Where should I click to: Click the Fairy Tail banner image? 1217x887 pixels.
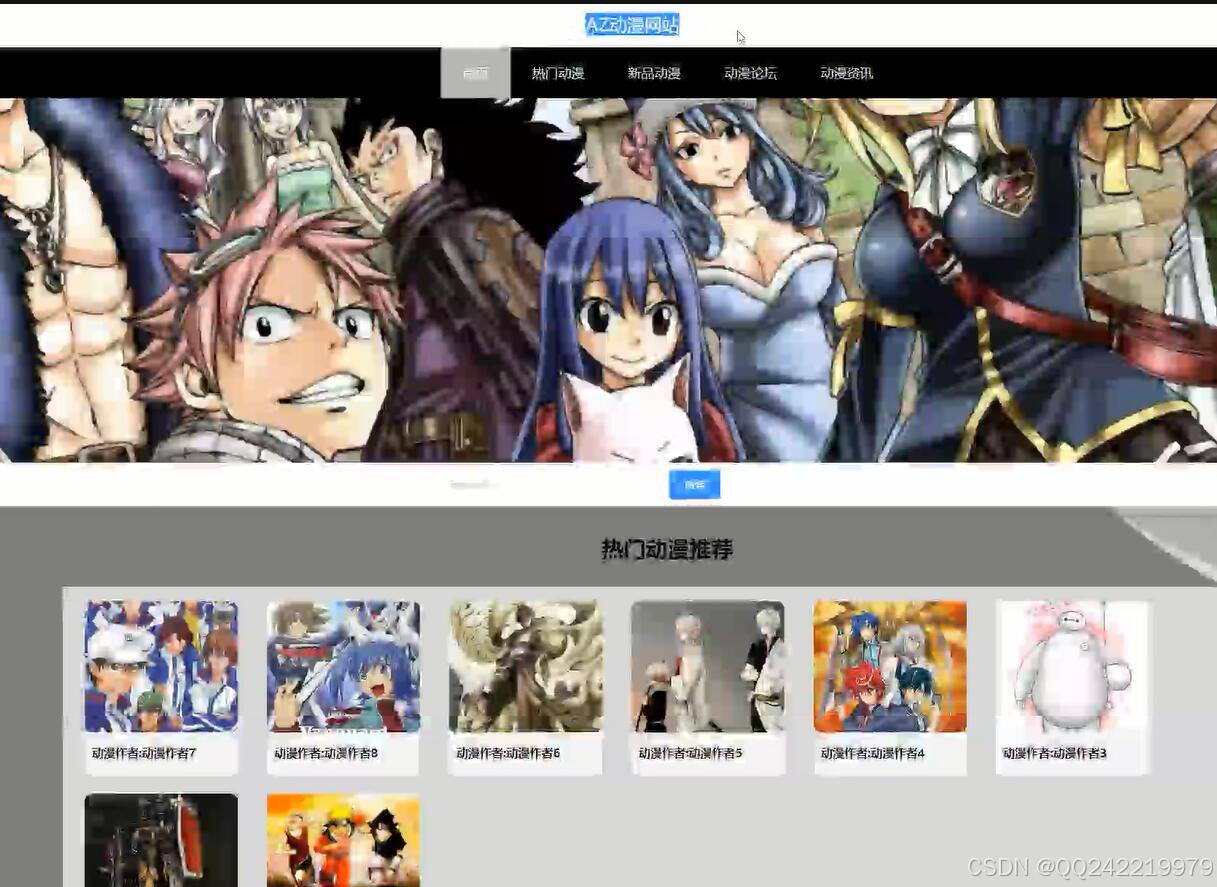608,280
